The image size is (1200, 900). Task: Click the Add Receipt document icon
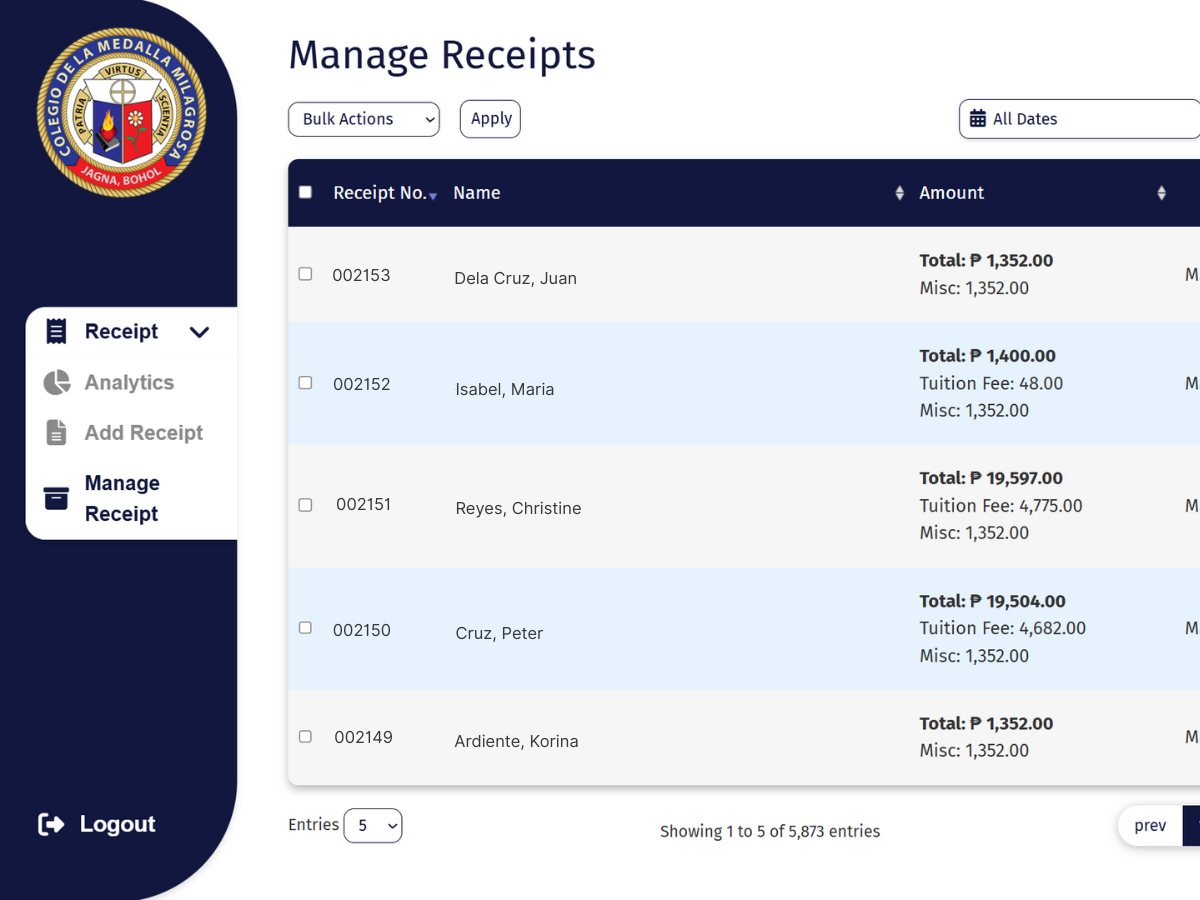pyautogui.click(x=57, y=433)
